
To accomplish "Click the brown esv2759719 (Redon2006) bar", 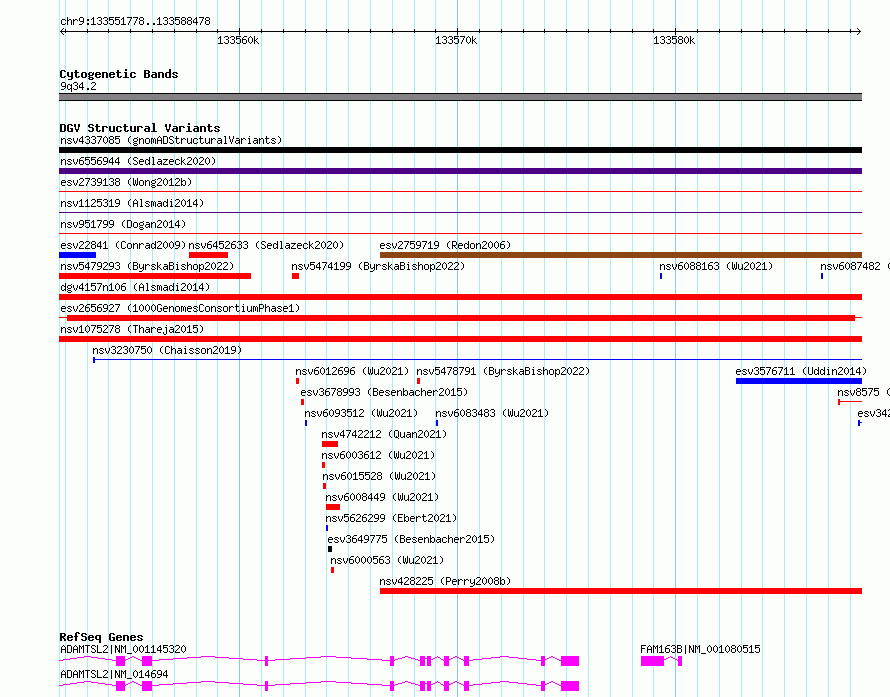I will [621, 255].
